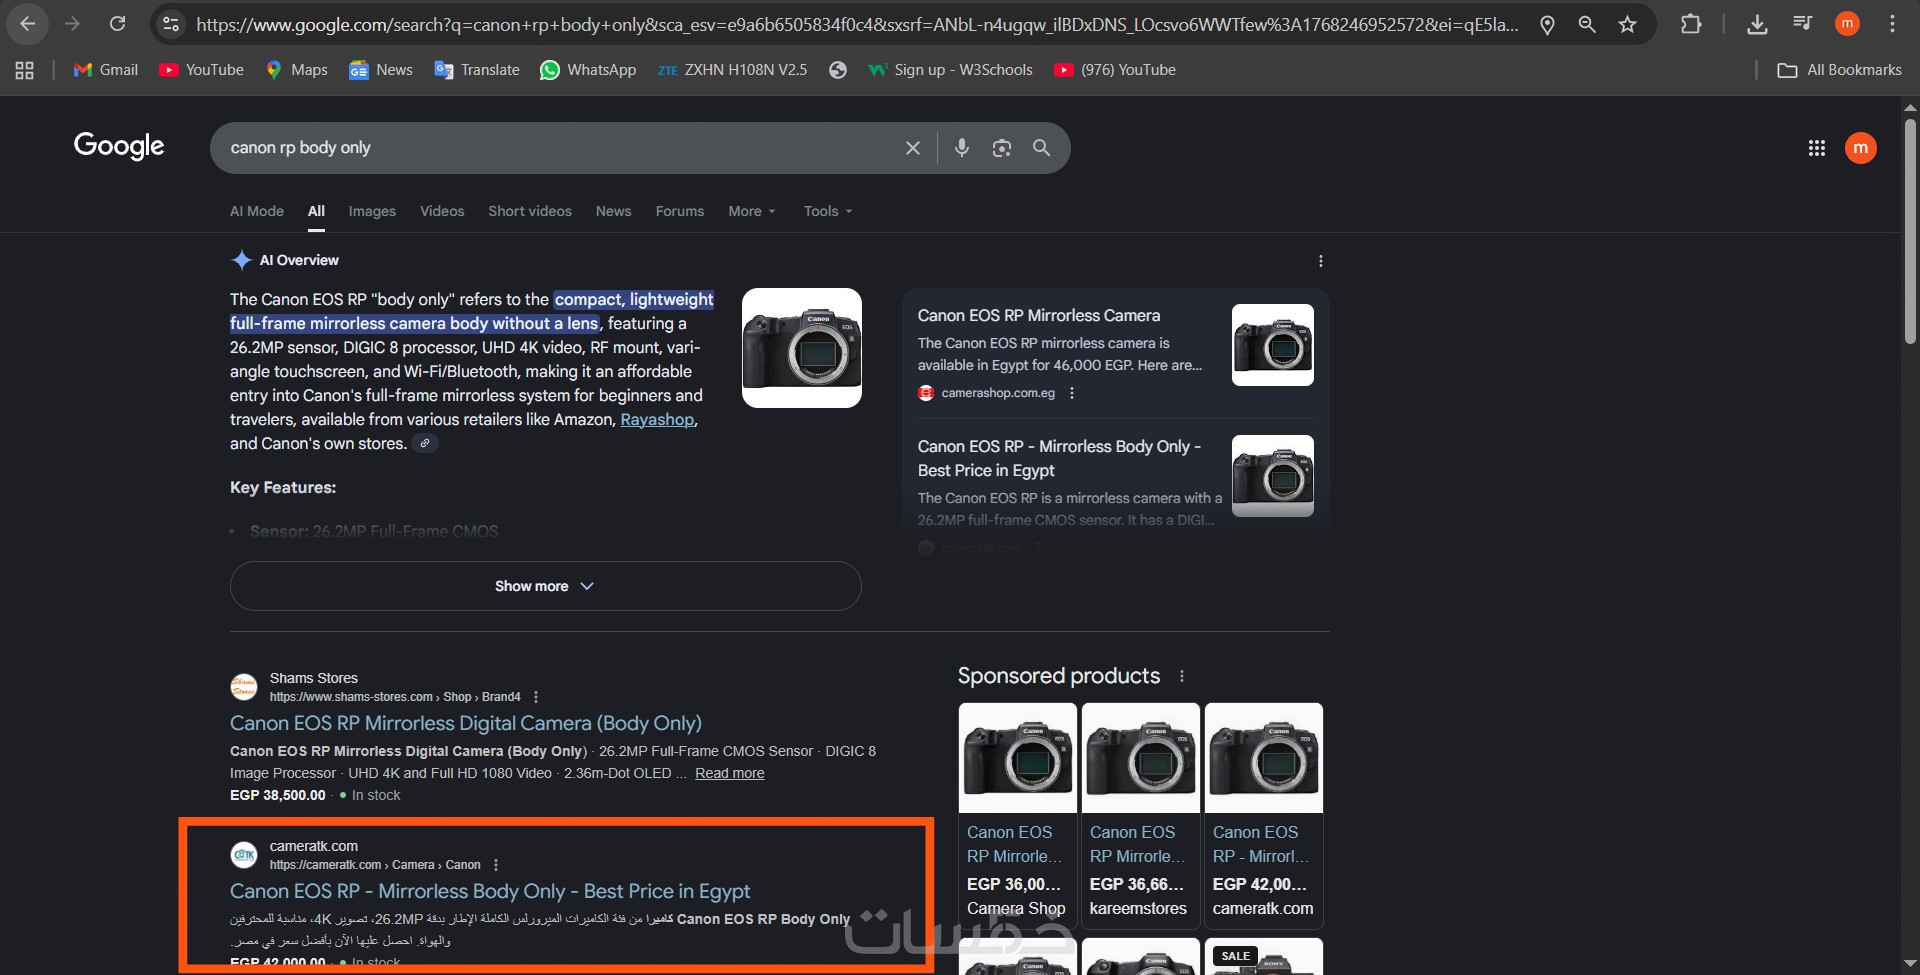
Task: Open AI Overview three-dot options
Action: click(x=1321, y=261)
